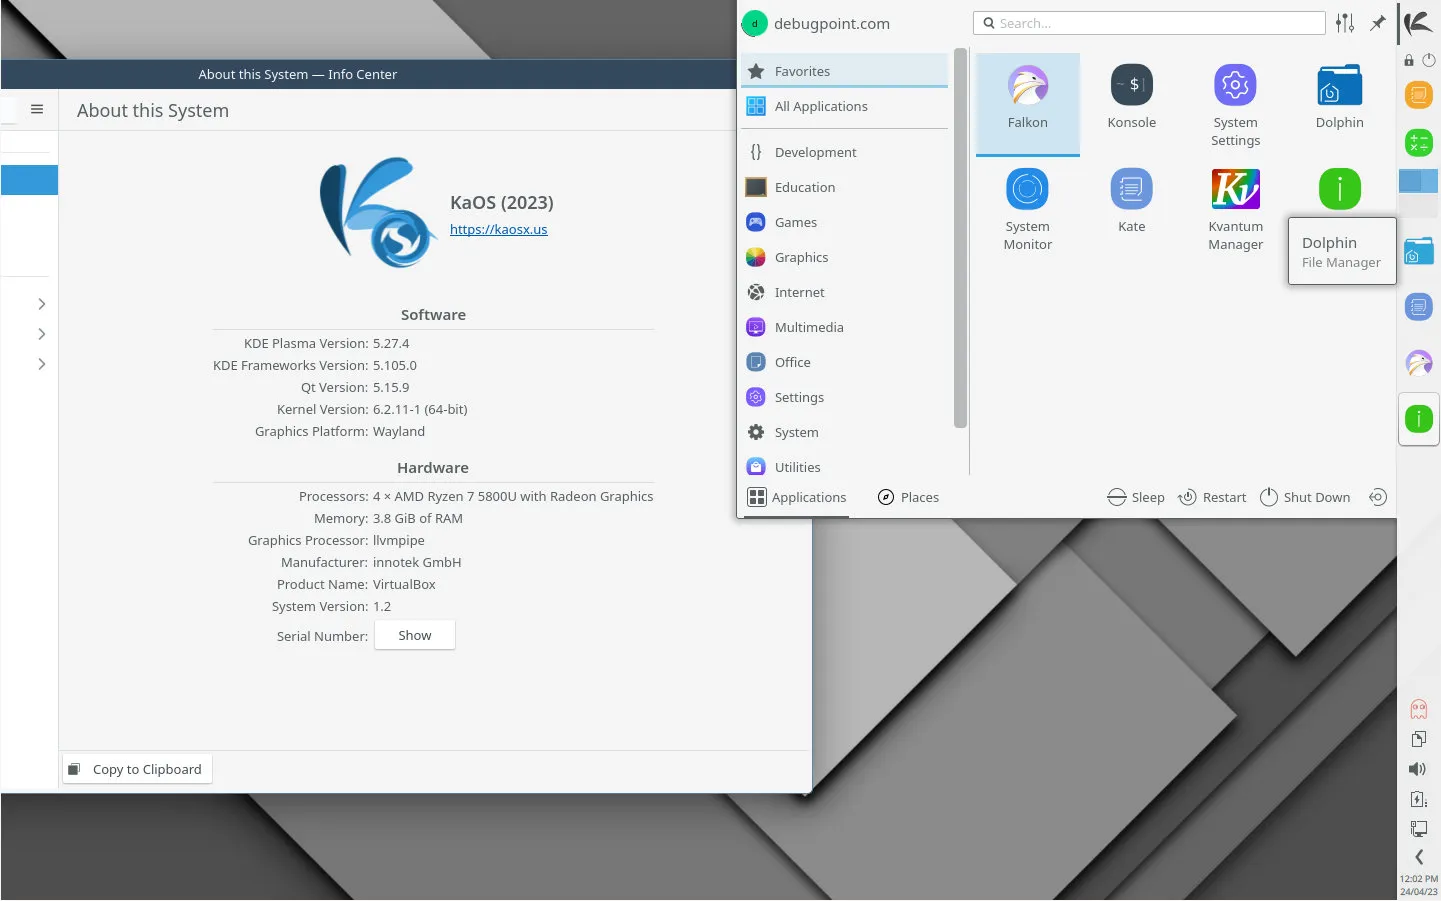This screenshot has width=1441, height=901.
Task: Open launcher configuration sliders icon
Action: point(1345,23)
